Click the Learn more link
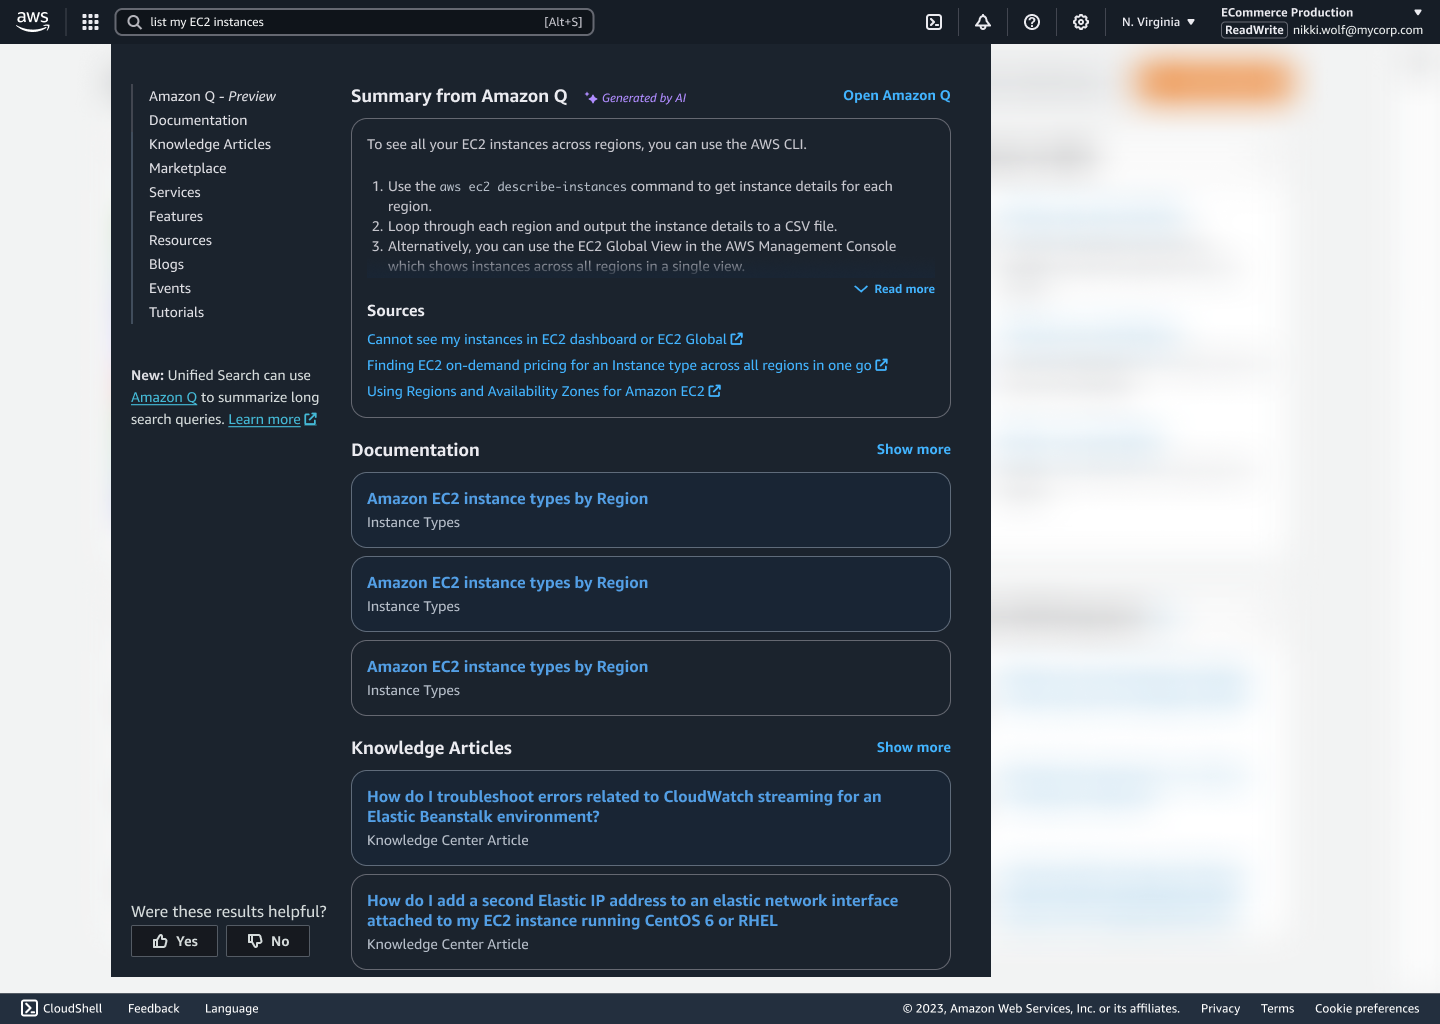1440x1024 pixels. tap(264, 419)
